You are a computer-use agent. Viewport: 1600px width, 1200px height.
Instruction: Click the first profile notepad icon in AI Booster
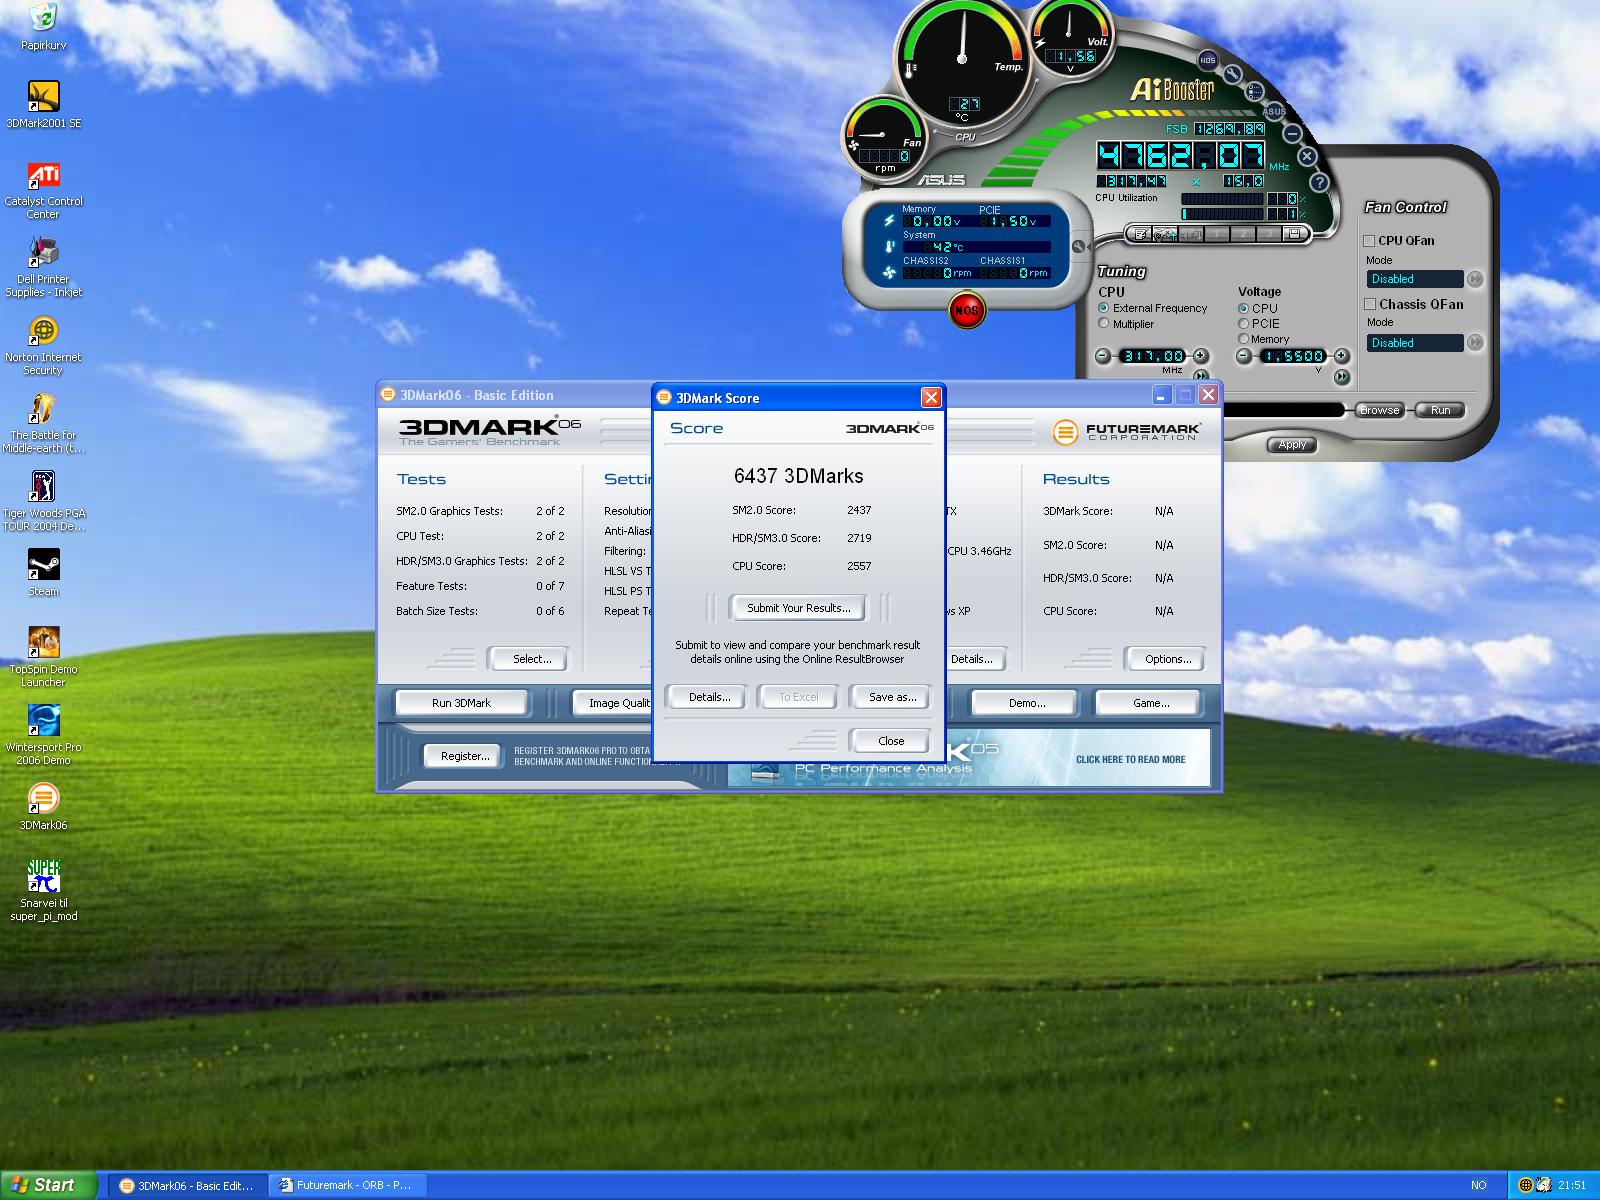(x=1139, y=234)
